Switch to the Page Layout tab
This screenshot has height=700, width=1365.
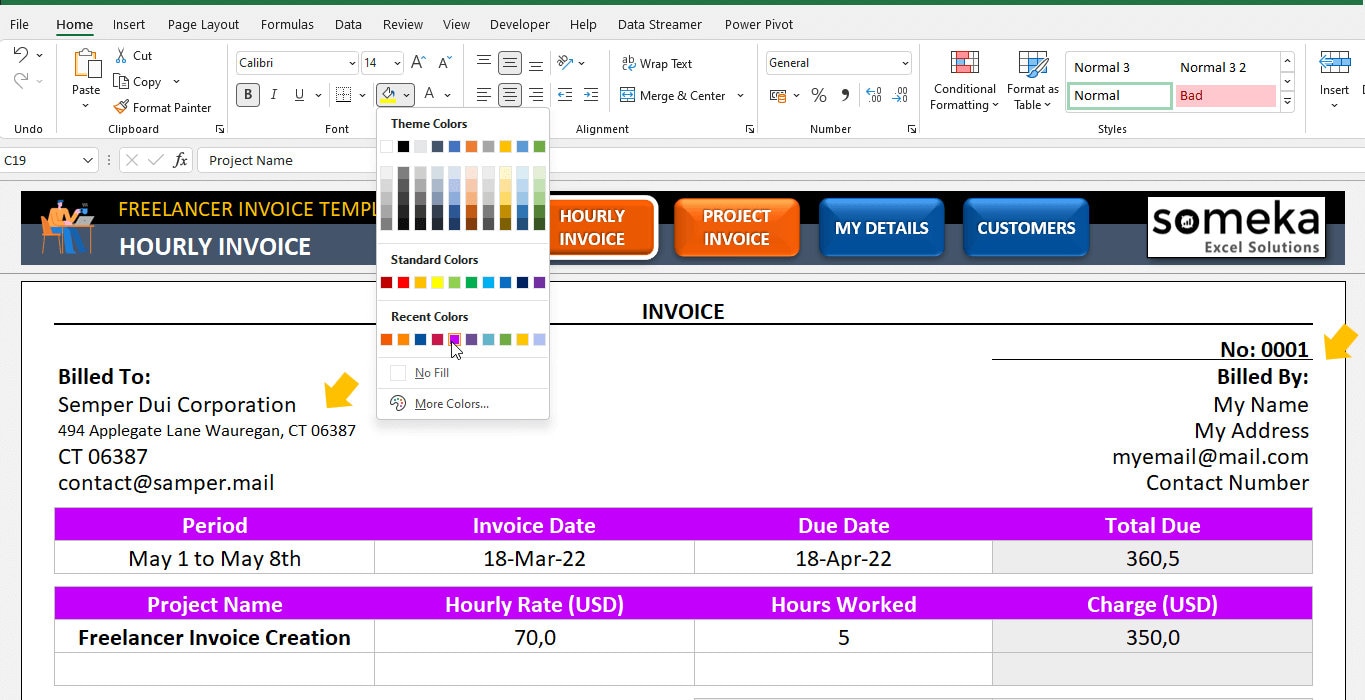click(203, 24)
